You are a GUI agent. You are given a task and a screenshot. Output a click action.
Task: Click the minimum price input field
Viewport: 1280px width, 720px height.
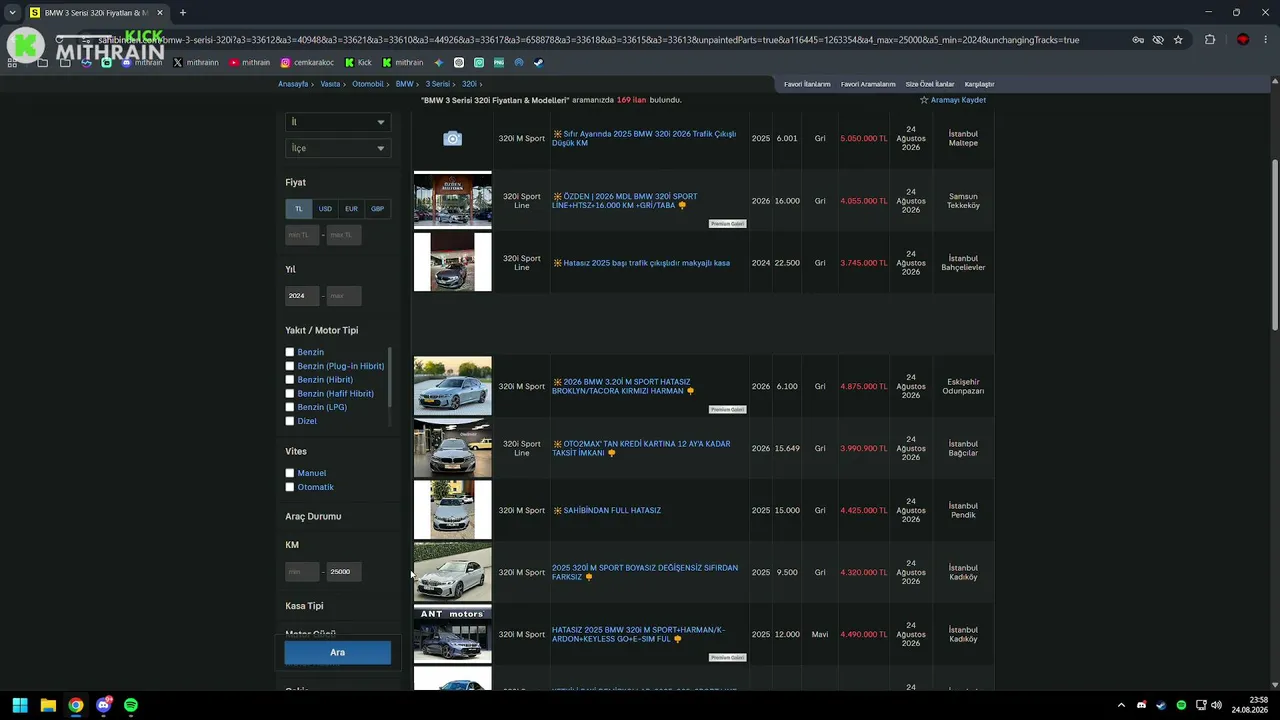pyautogui.click(x=302, y=235)
